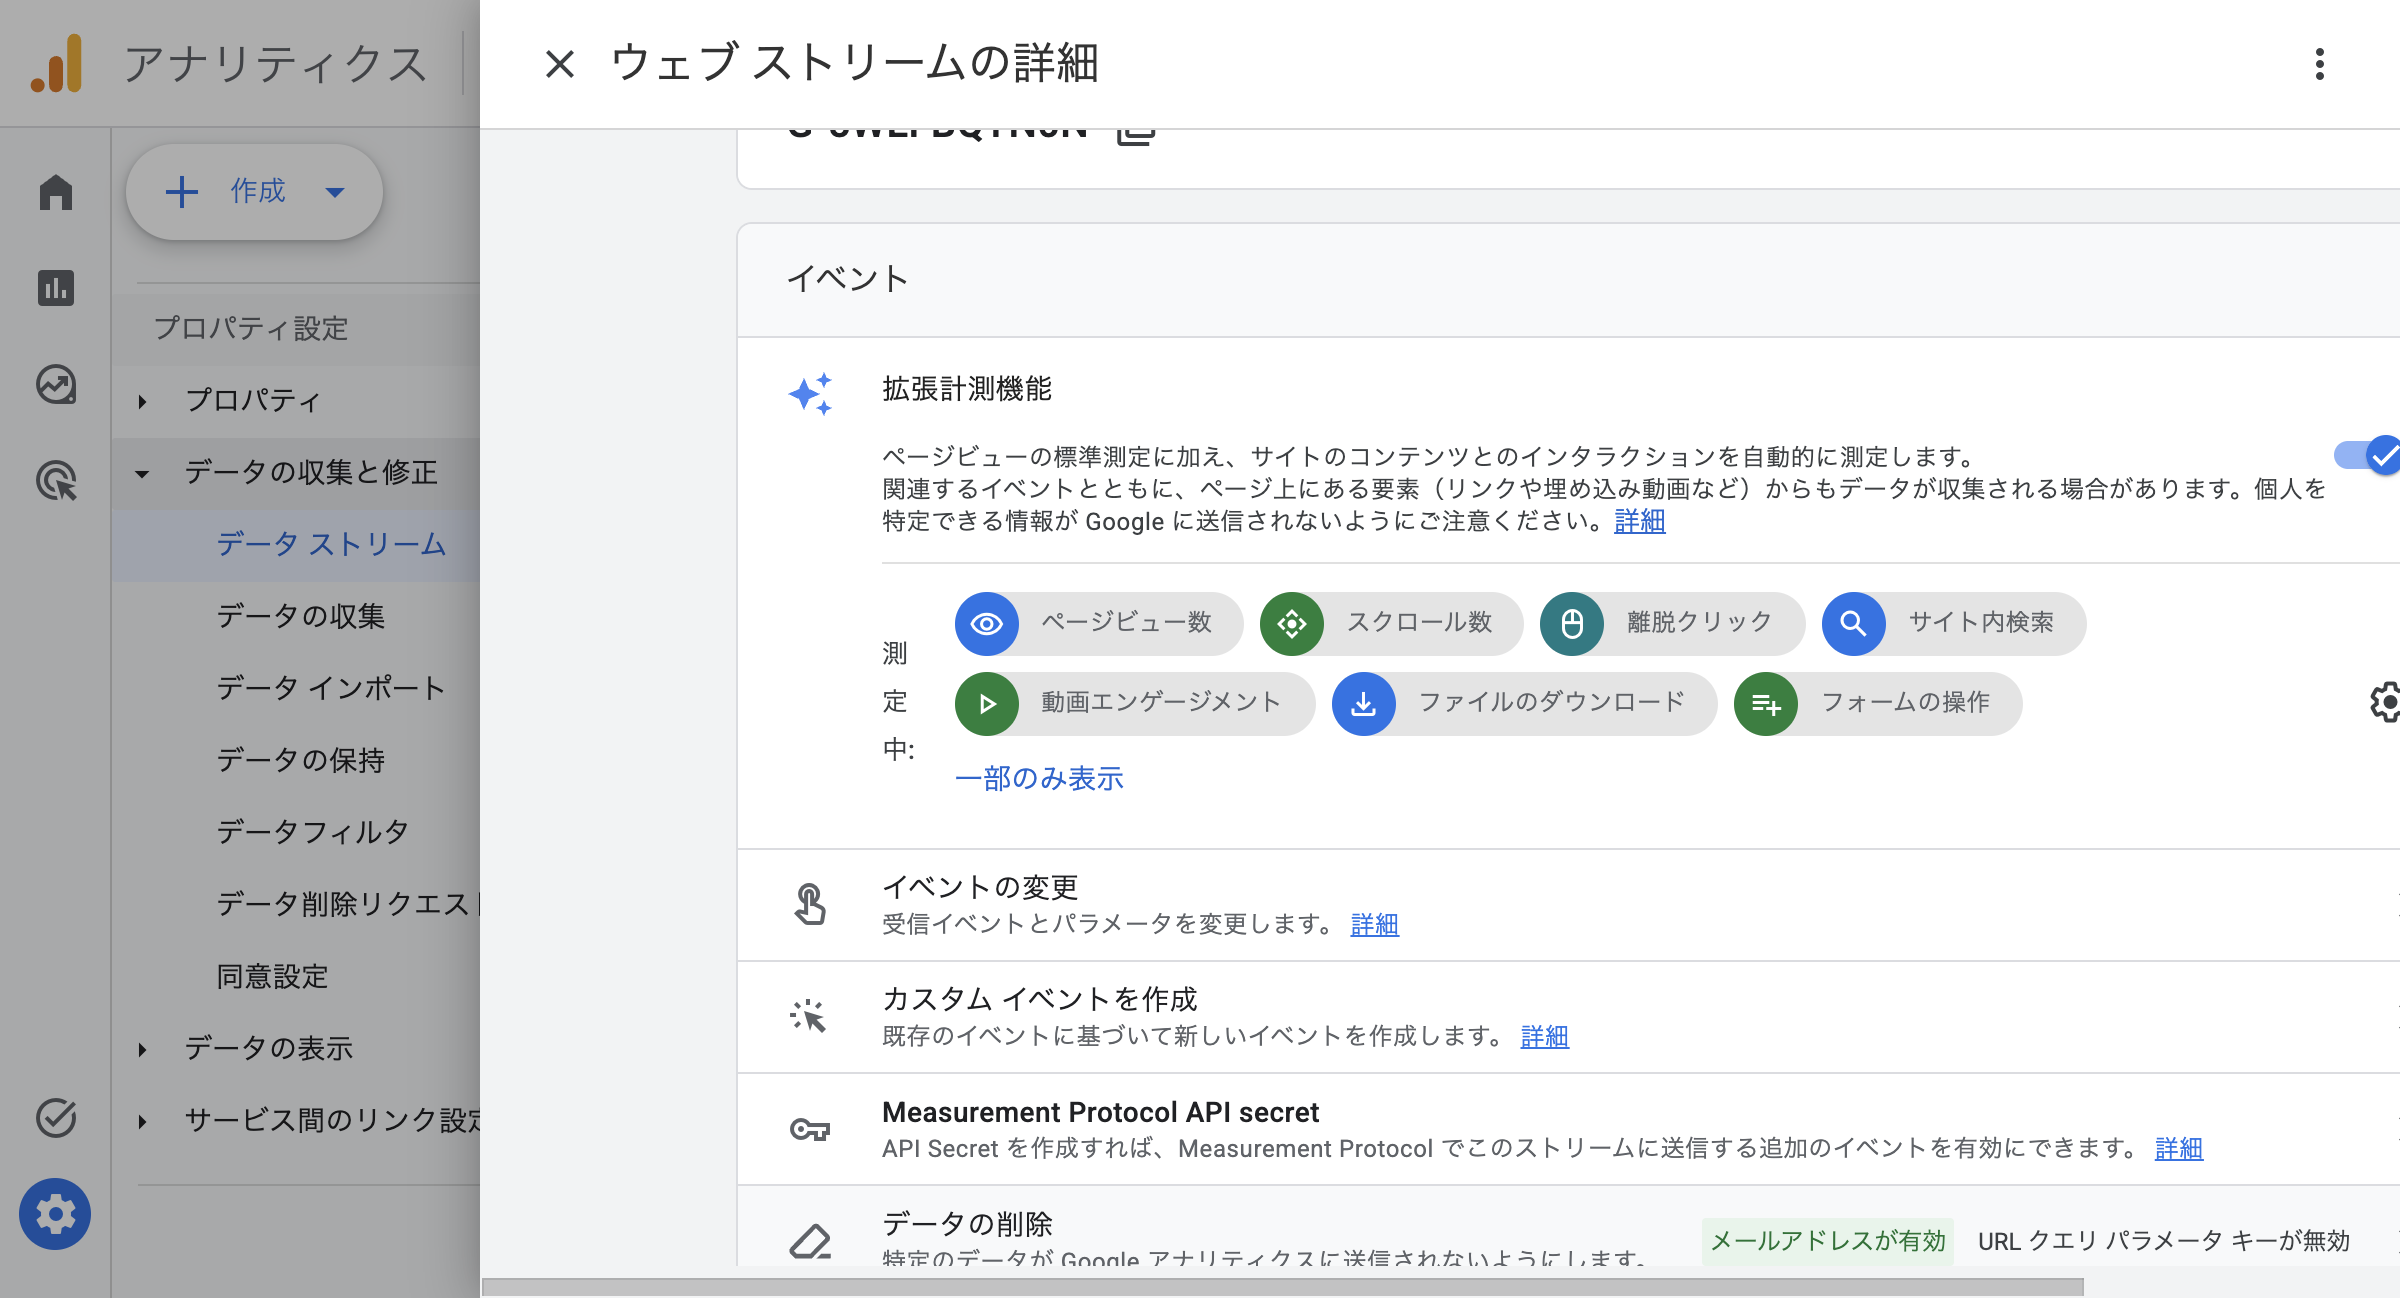Screen dimensions: 2400x1298
Task: Click URL クエリ パラメータ キーが無効 status text
Action: coord(2164,1241)
